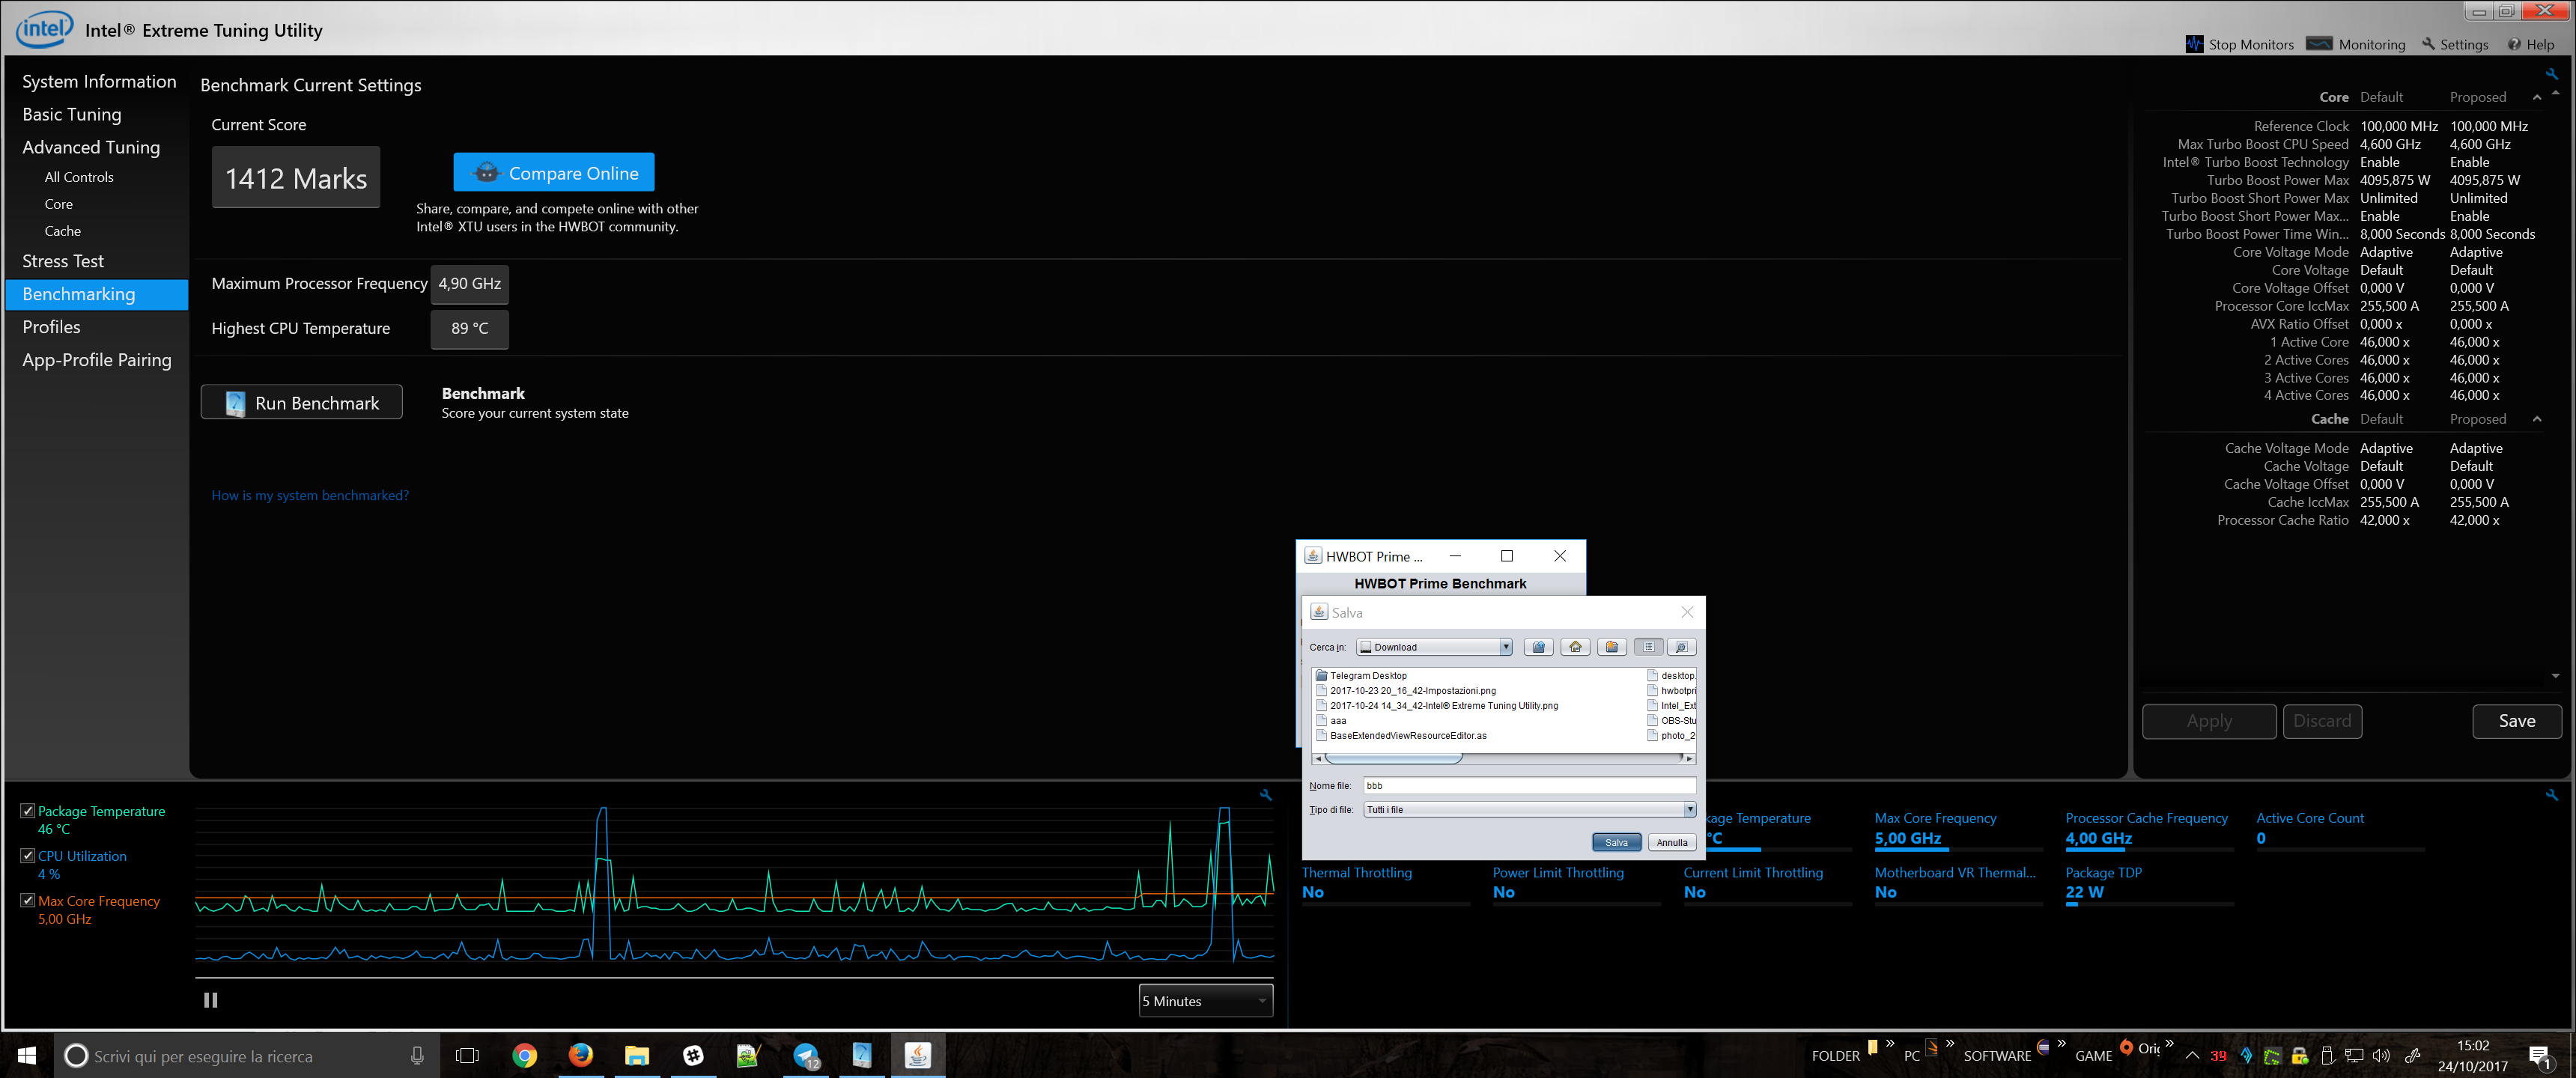Screen dimensions: 2576x1078
Task: Open App-Profile Pairing section
Action: pyautogui.click(x=97, y=360)
